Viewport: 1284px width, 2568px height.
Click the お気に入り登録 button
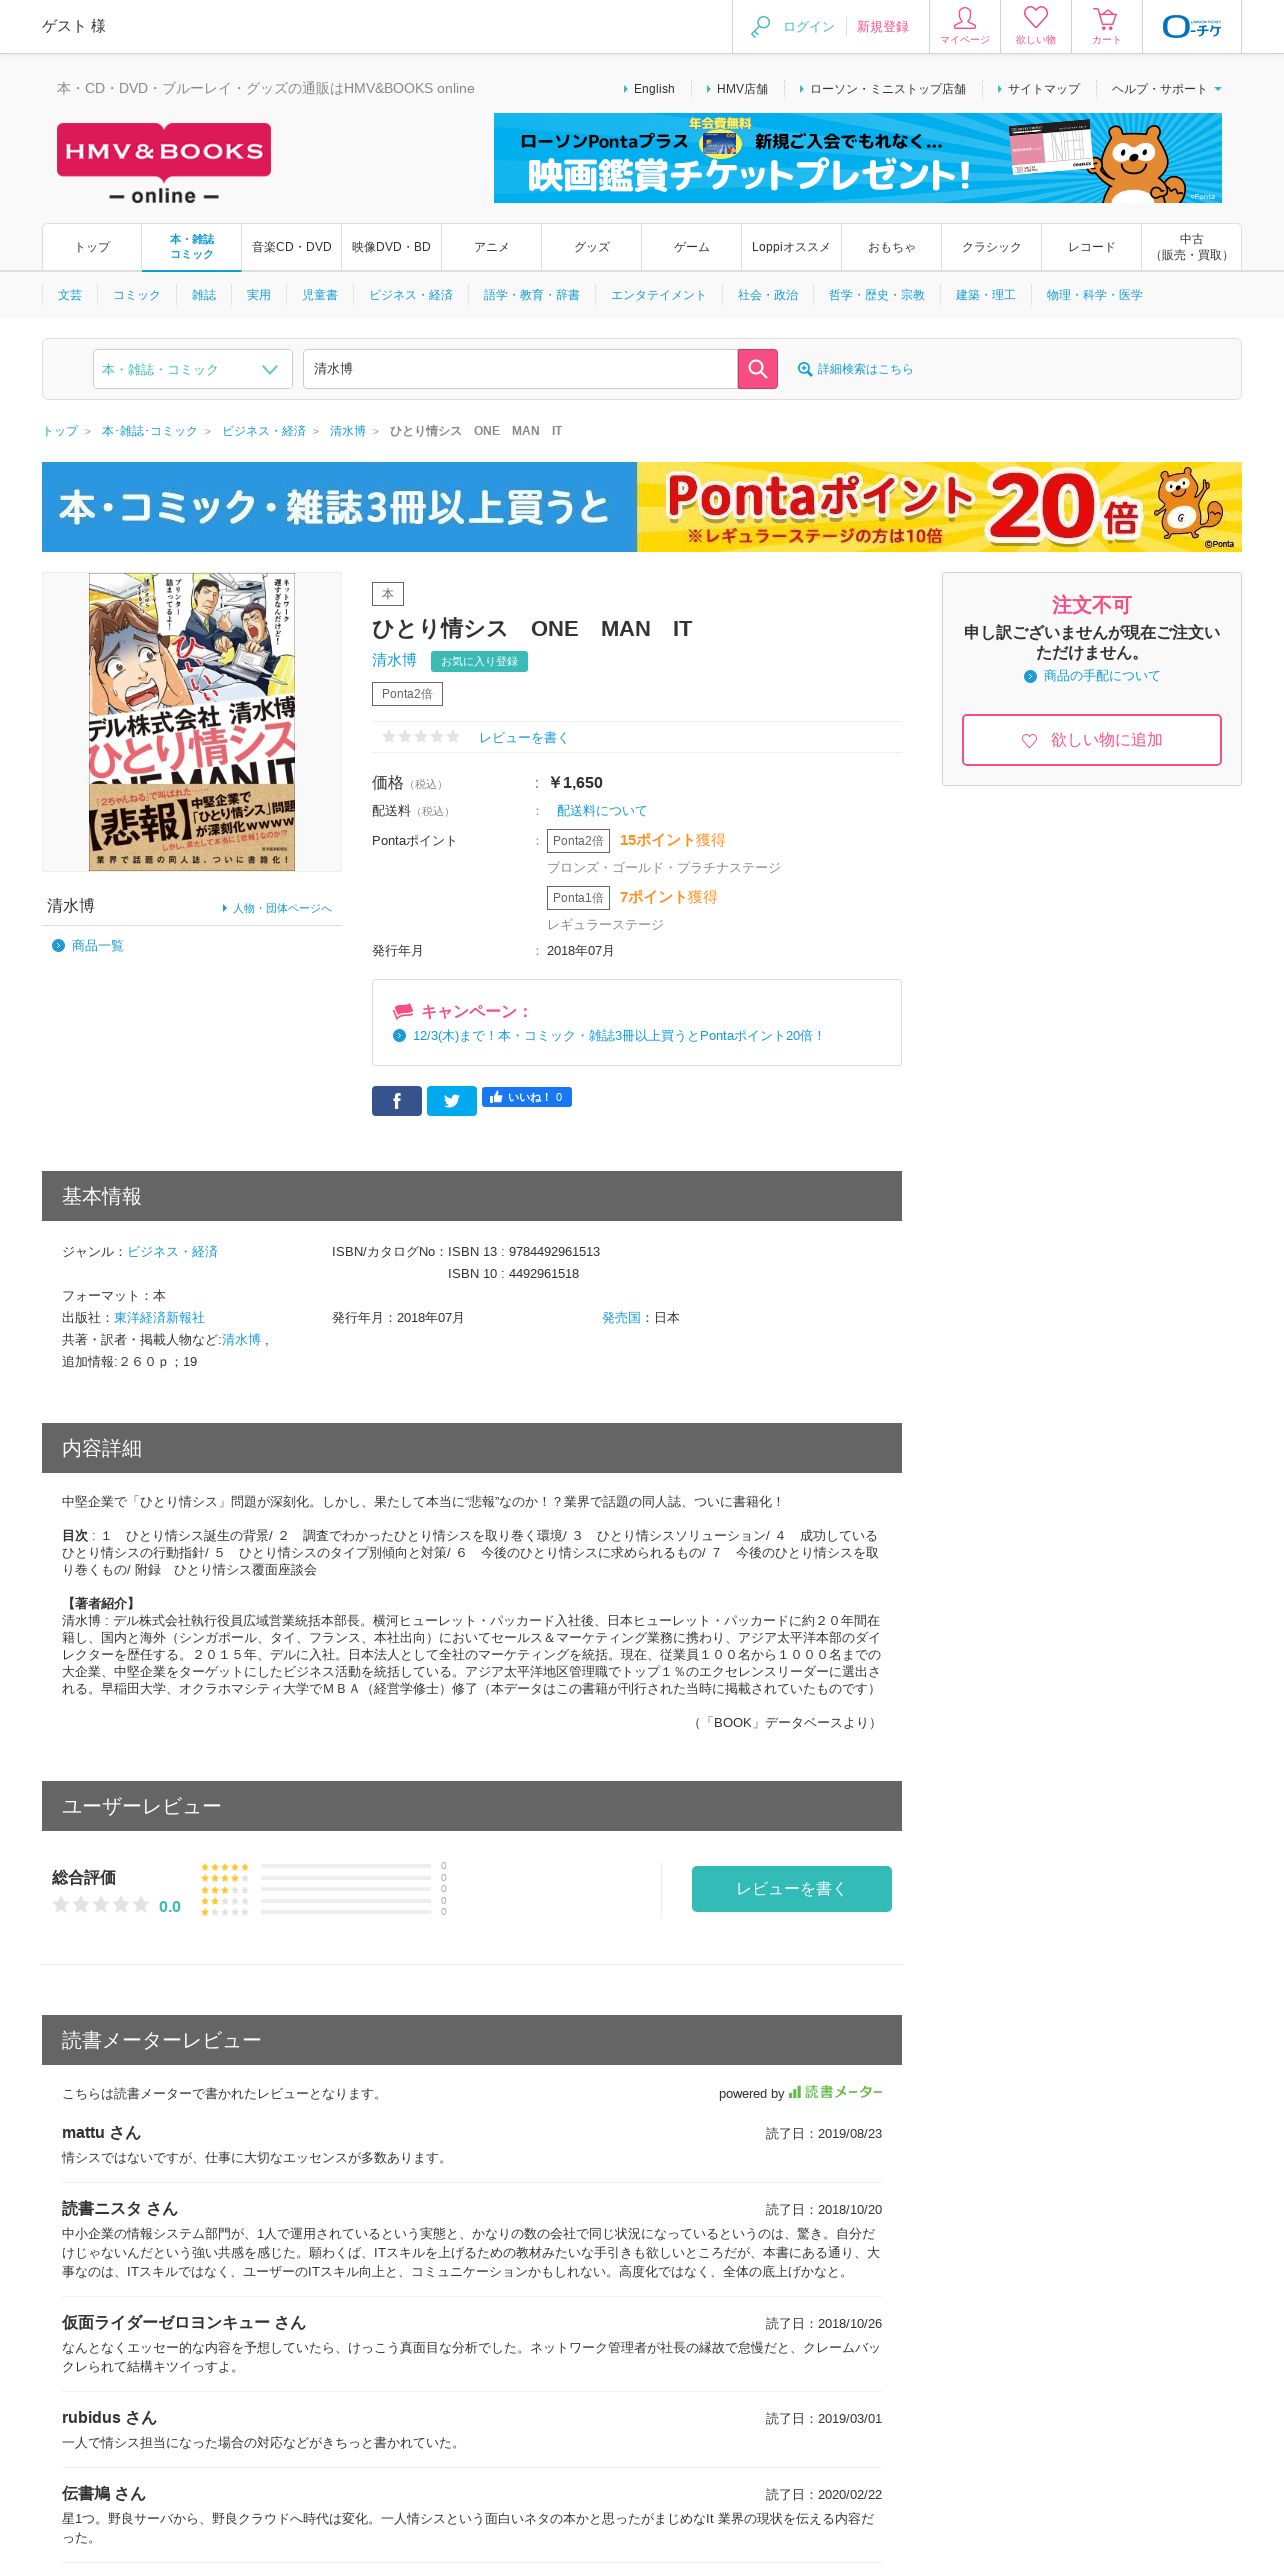[x=479, y=661]
